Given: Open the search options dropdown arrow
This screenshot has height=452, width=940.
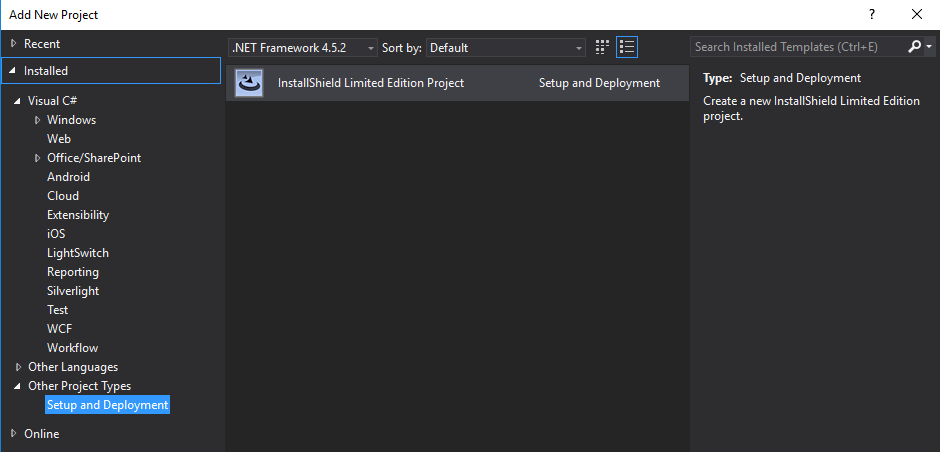Looking at the screenshot, I should (x=929, y=47).
